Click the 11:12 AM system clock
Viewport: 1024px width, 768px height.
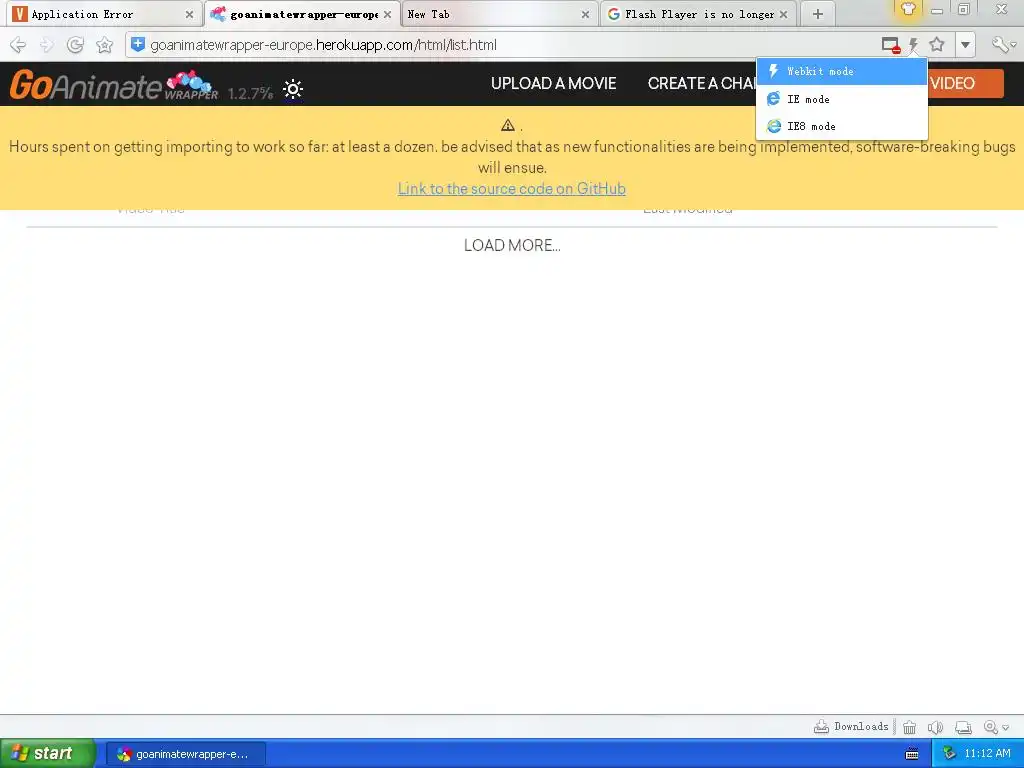(x=987, y=754)
